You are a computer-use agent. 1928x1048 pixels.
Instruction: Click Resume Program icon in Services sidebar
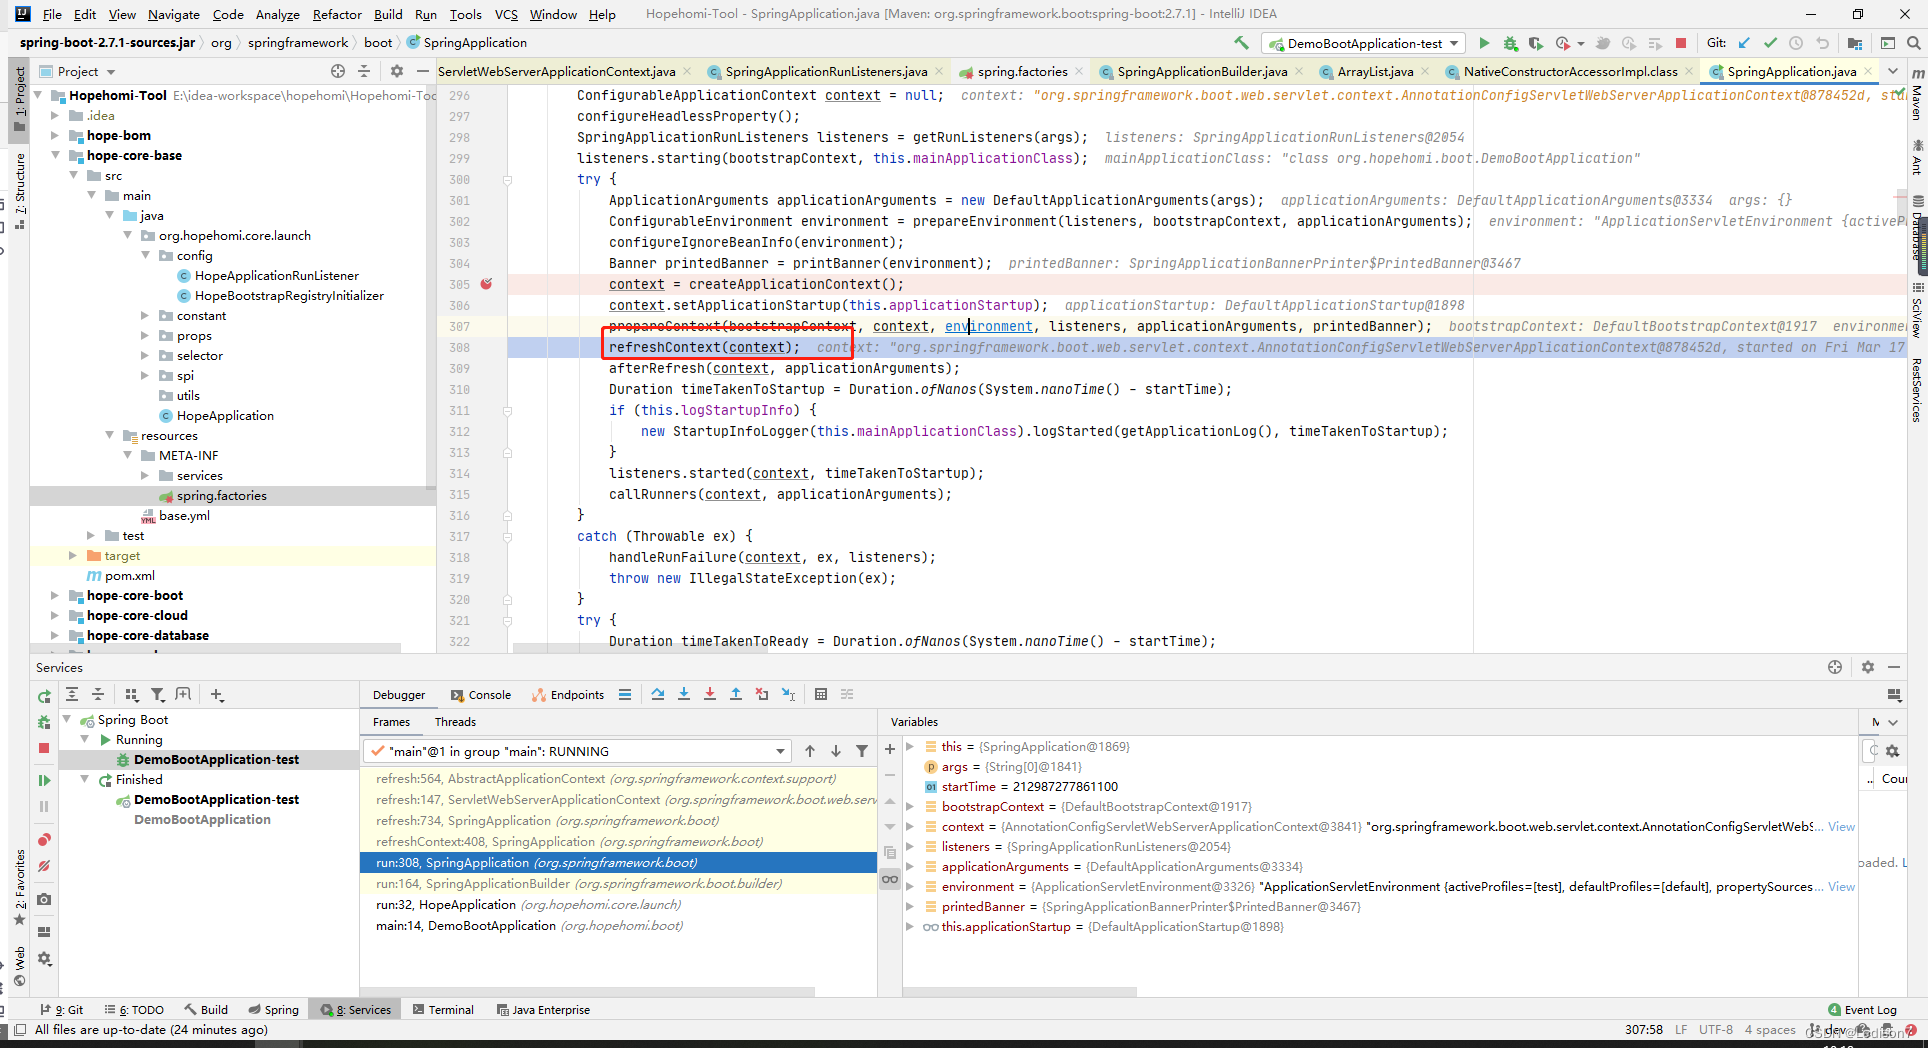[44, 780]
